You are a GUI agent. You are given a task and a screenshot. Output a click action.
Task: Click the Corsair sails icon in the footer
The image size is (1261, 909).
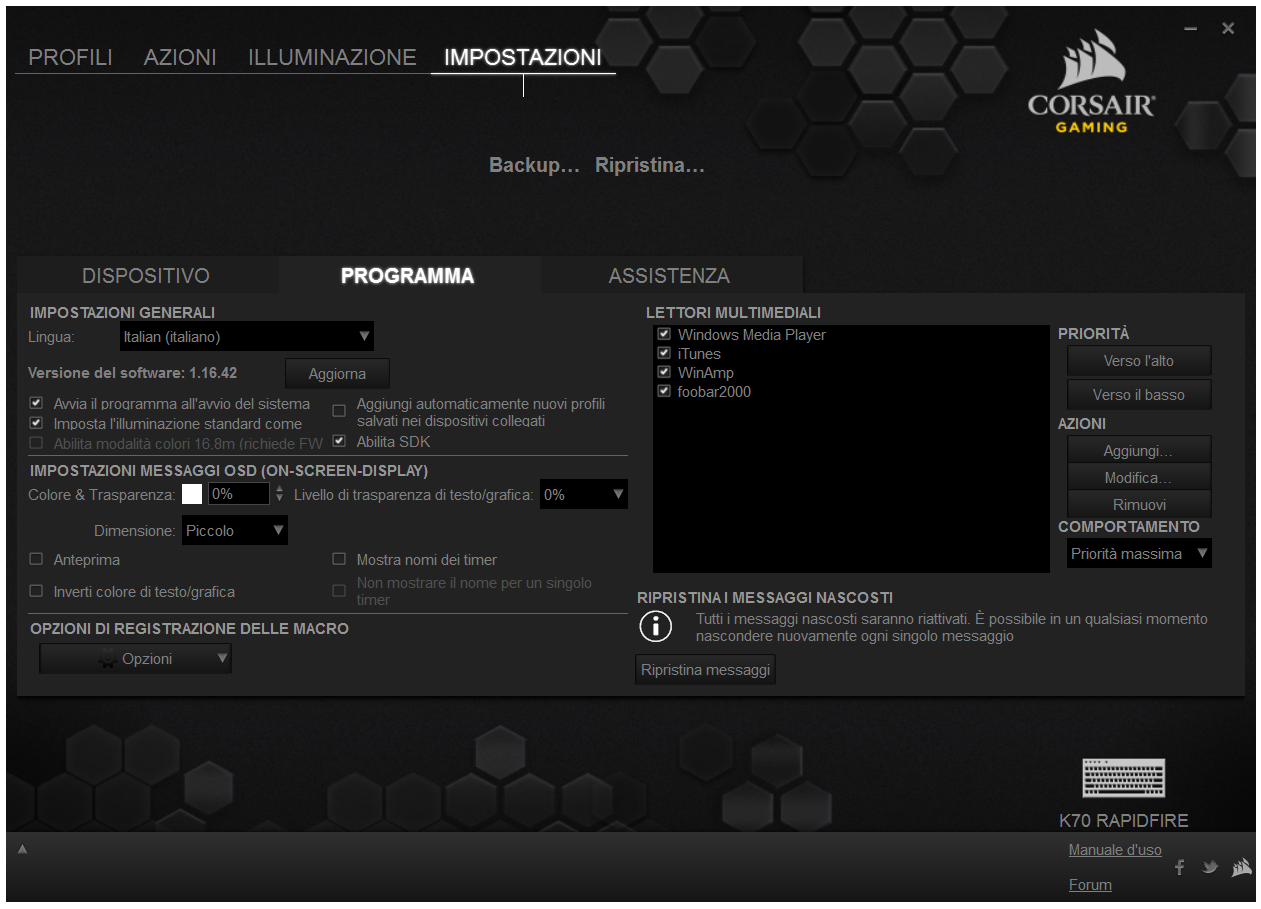coord(1241,867)
